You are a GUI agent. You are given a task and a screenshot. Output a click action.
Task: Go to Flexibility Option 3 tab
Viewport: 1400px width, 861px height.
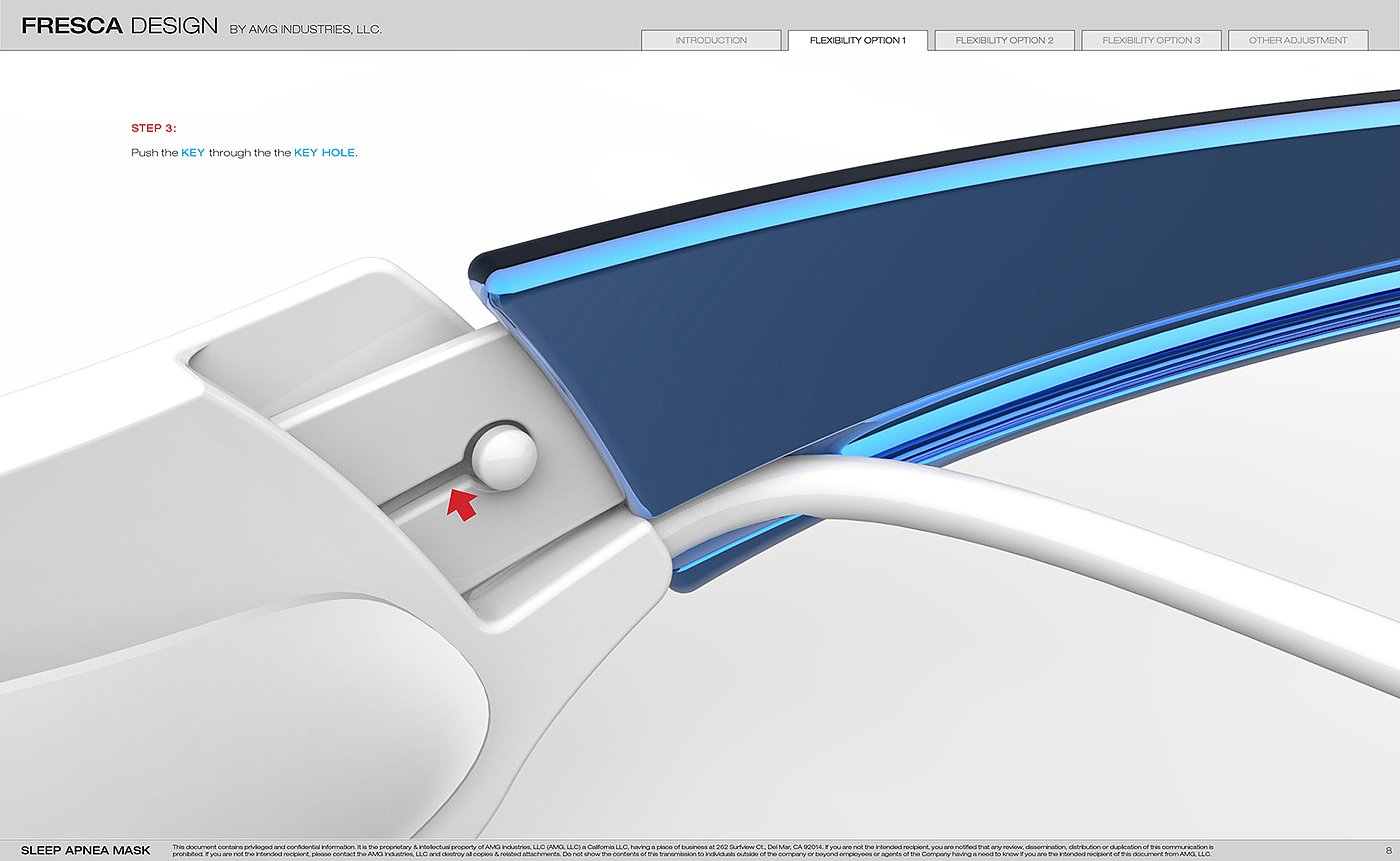[1151, 40]
